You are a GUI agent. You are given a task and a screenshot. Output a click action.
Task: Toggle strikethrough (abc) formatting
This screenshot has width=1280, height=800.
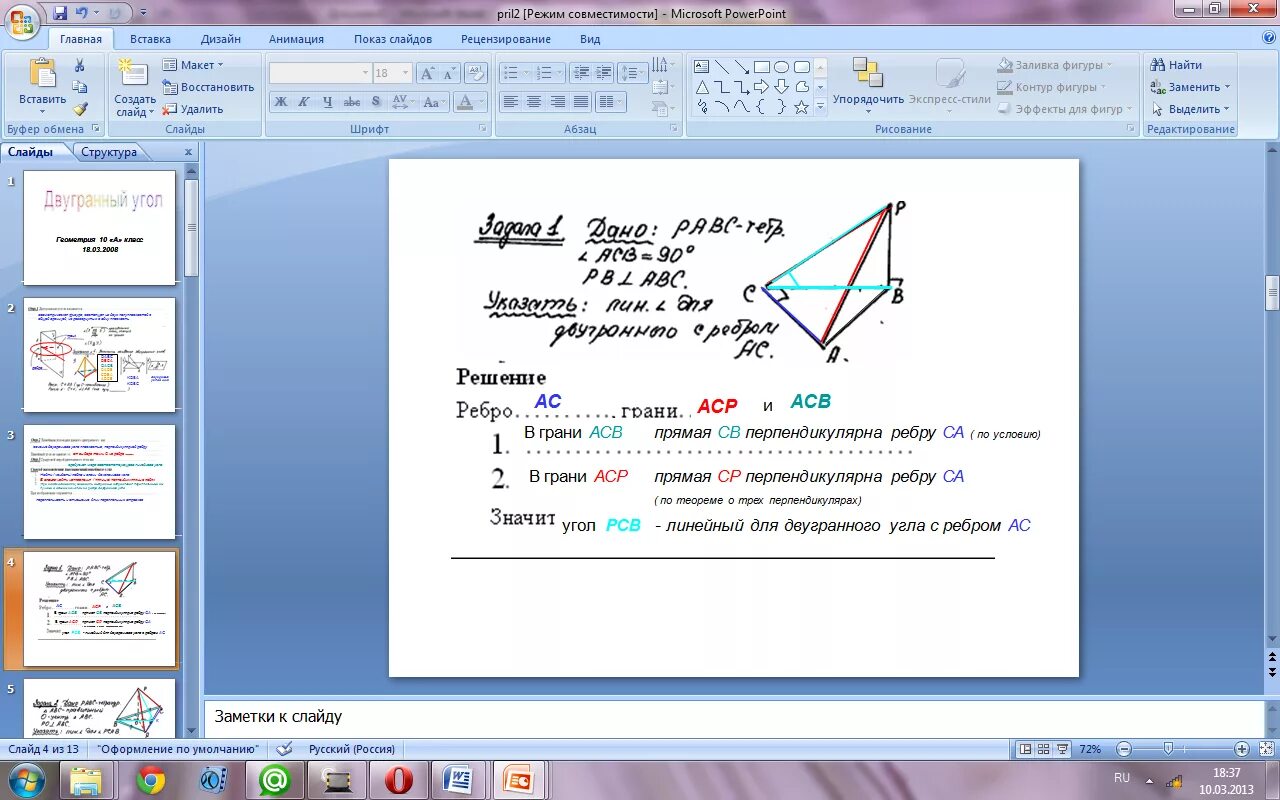[351, 102]
